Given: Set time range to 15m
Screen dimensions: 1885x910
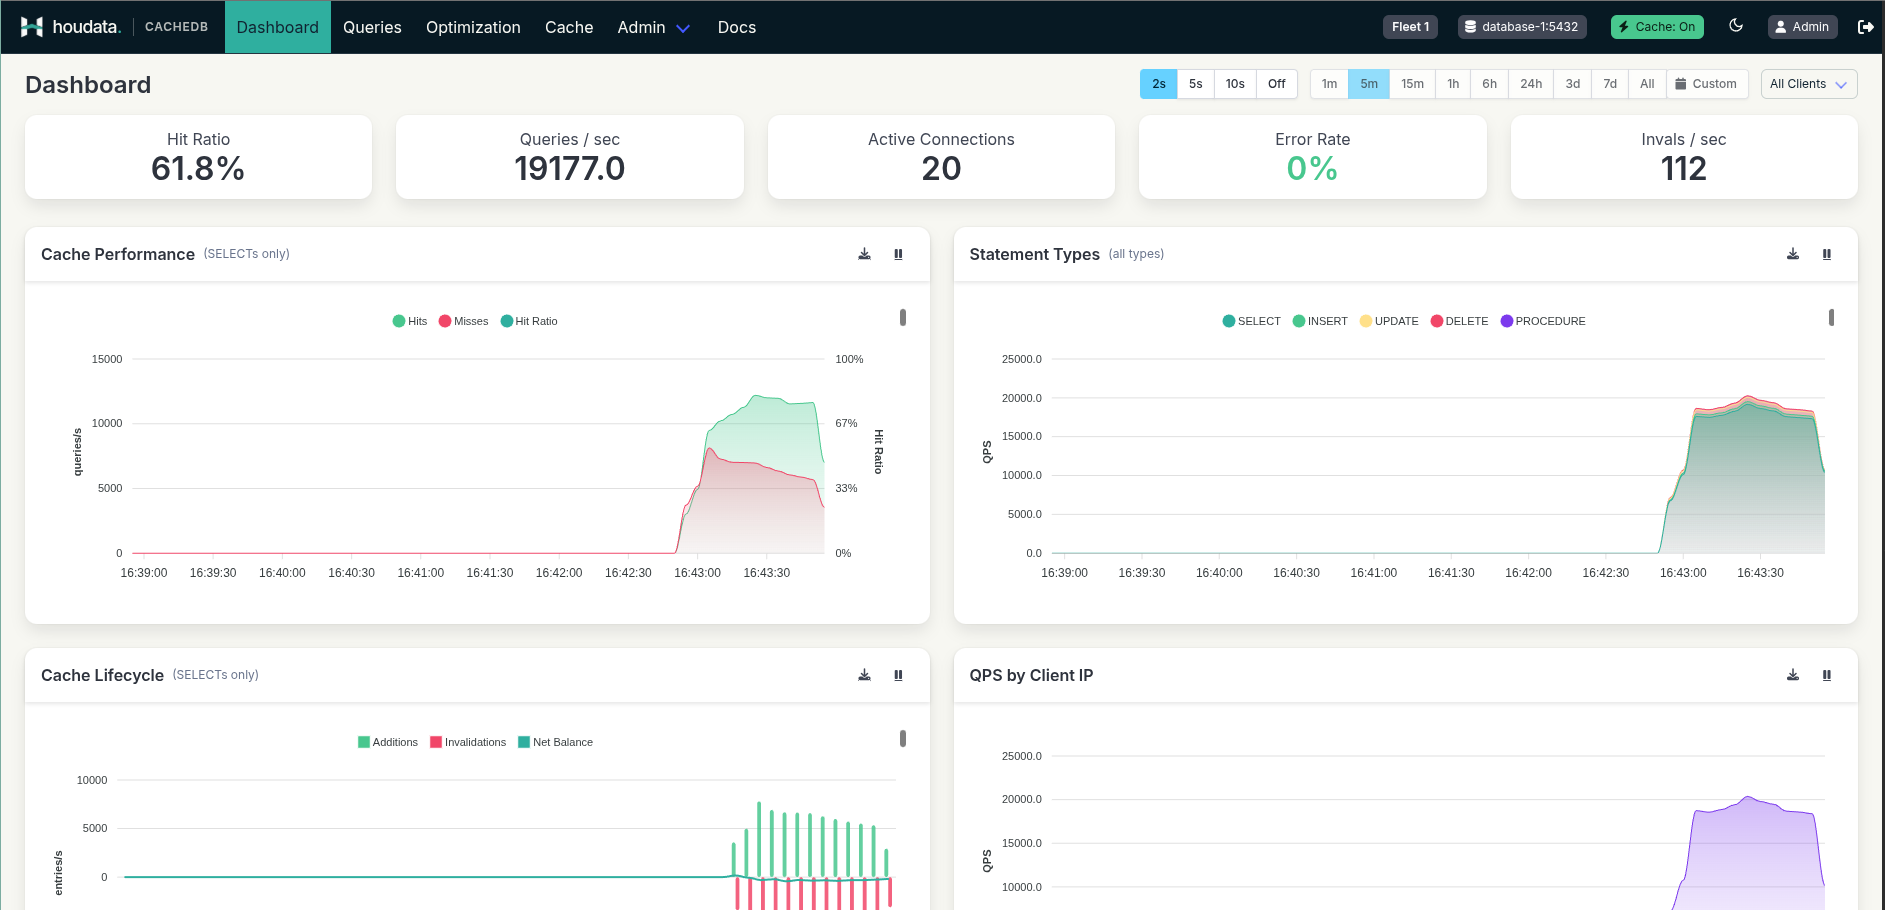Looking at the screenshot, I should 1412,84.
